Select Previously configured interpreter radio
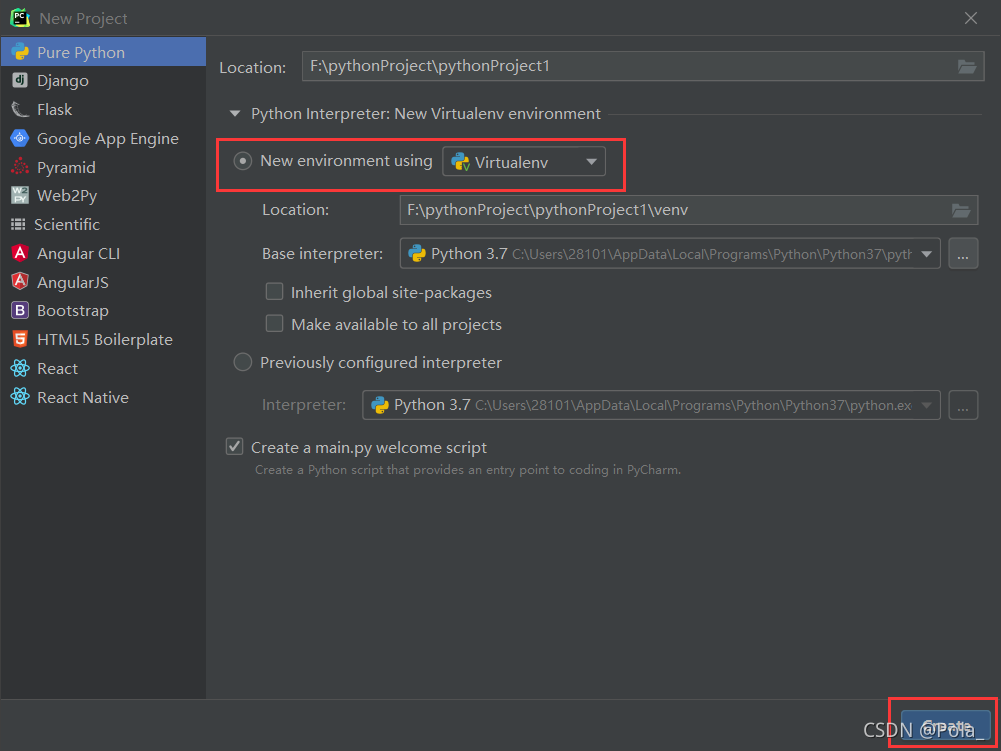1001x751 pixels. click(243, 362)
